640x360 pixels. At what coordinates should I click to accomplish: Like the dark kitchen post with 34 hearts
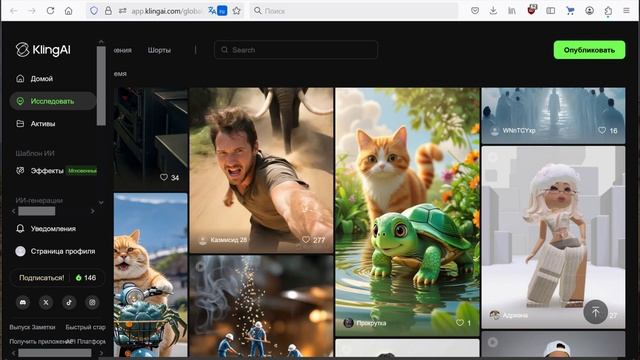164,177
